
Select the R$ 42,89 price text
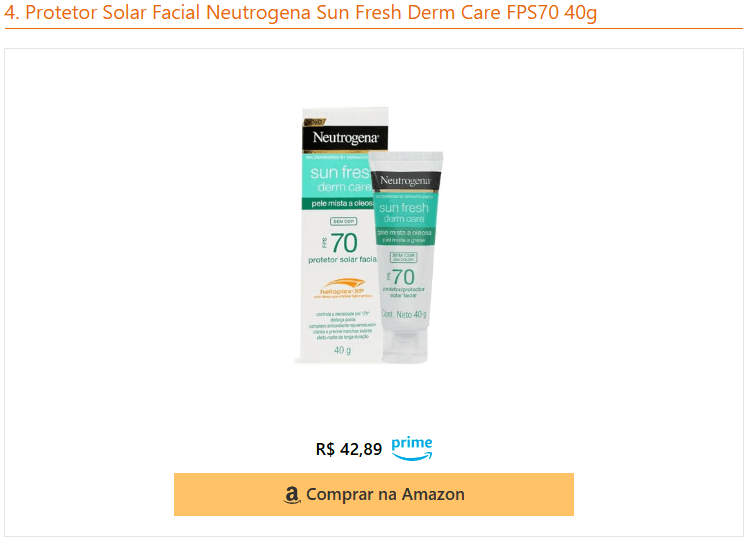pos(349,449)
